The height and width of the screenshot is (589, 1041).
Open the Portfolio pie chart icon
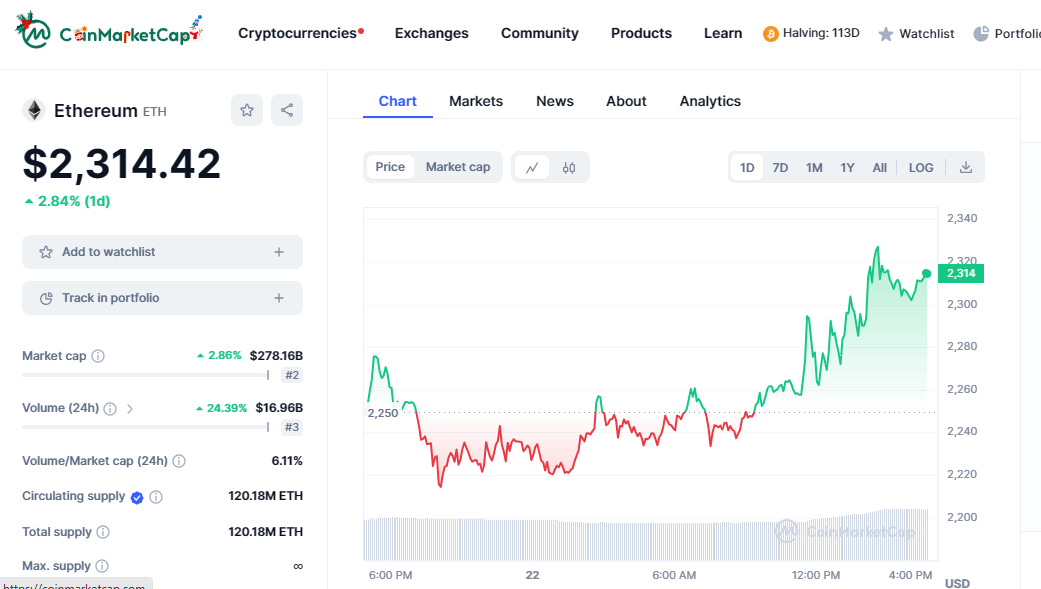[981, 34]
